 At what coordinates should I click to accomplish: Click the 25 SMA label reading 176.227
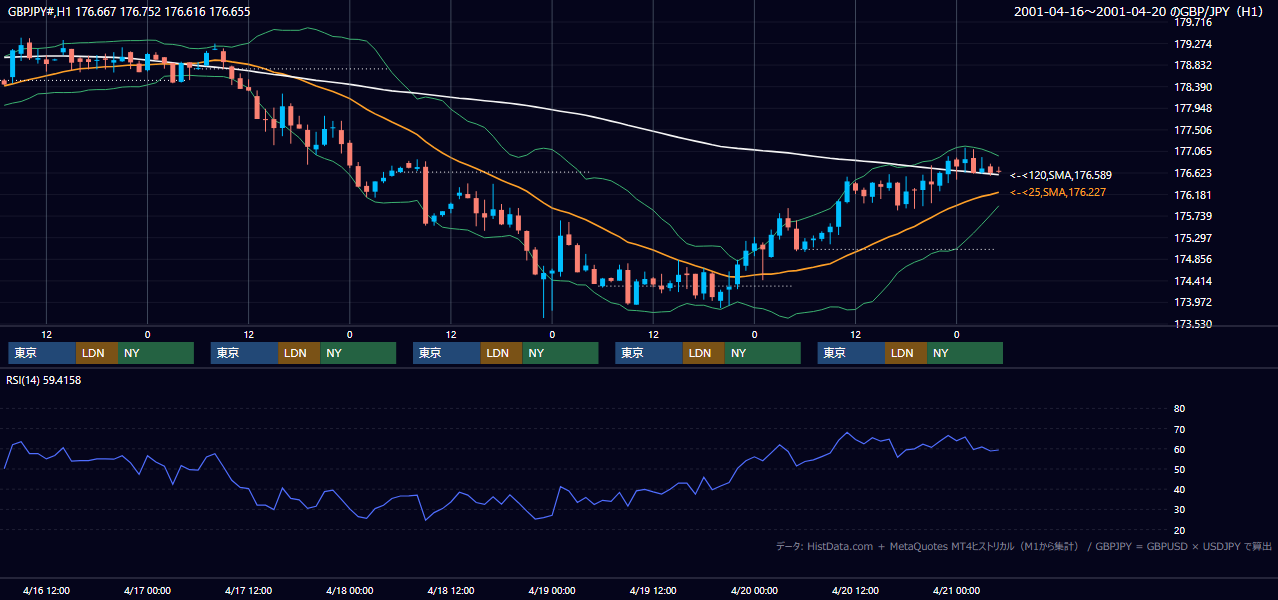[1058, 192]
